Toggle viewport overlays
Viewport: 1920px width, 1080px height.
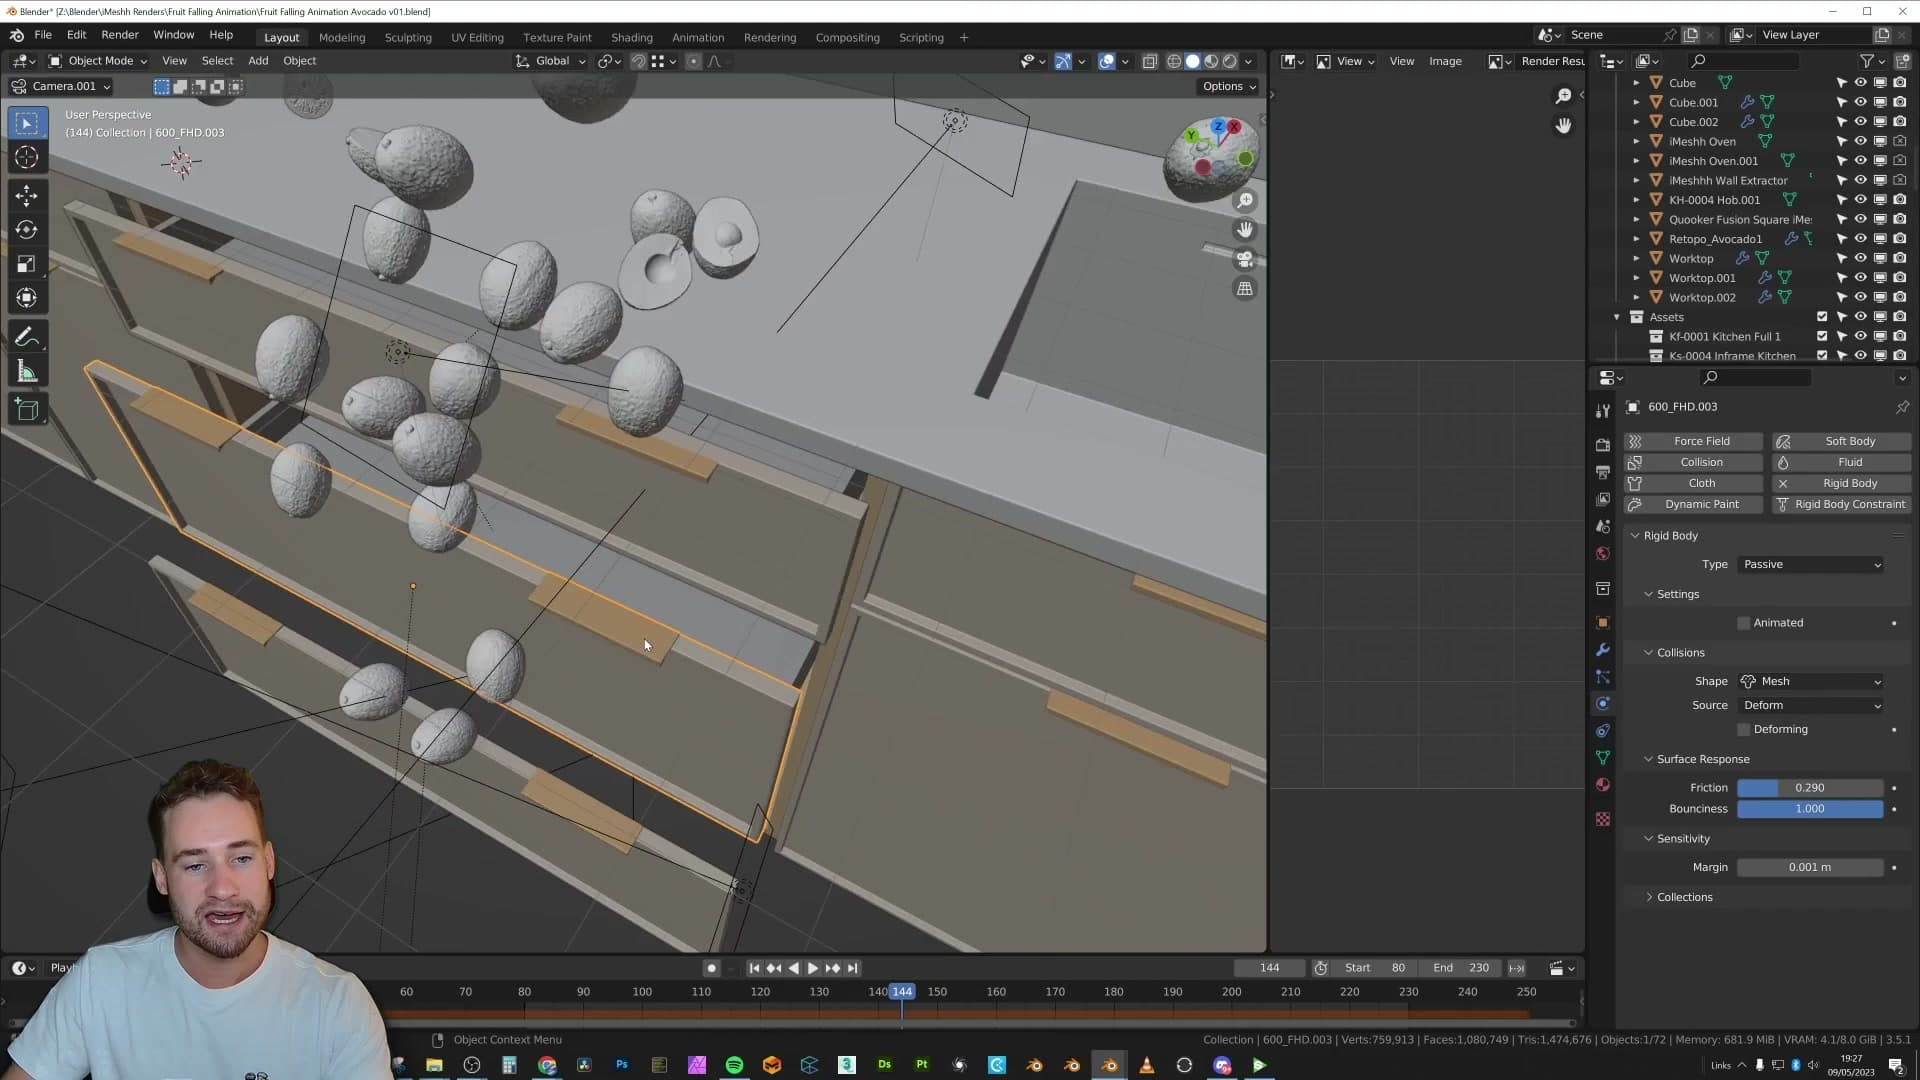click(x=1107, y=61)
